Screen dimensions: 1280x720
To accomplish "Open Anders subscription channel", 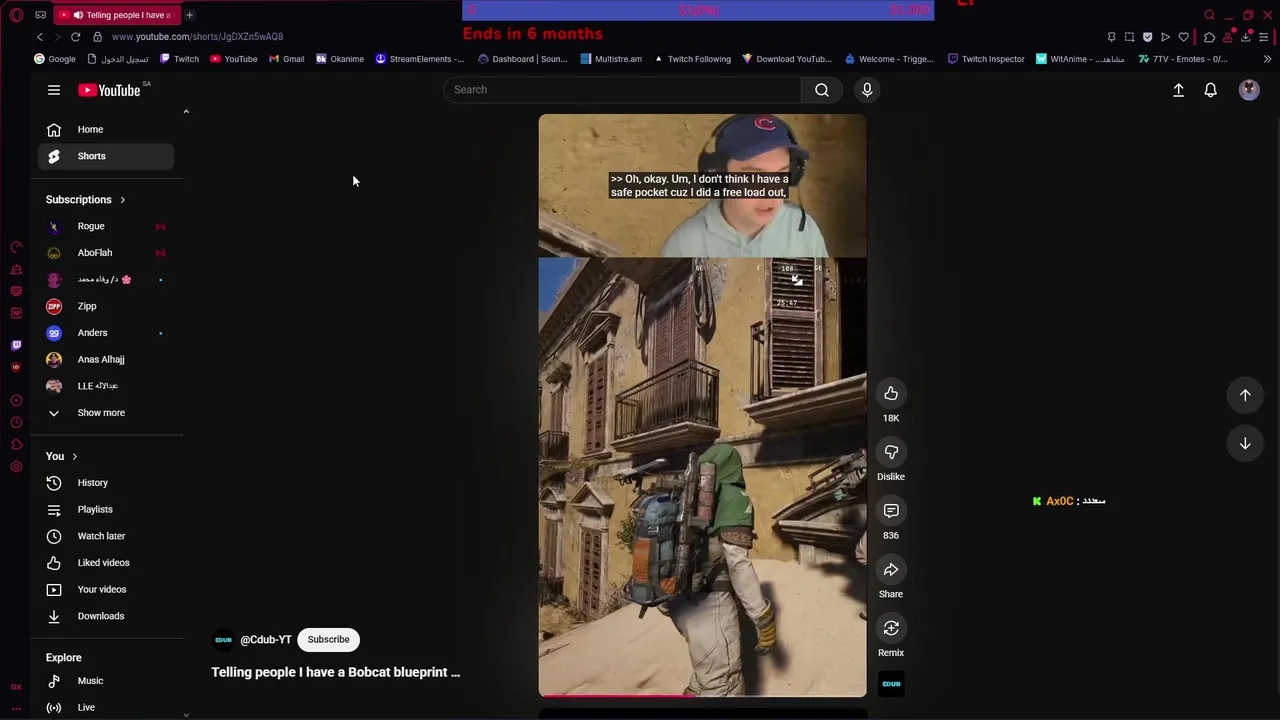I will point(106,333).
